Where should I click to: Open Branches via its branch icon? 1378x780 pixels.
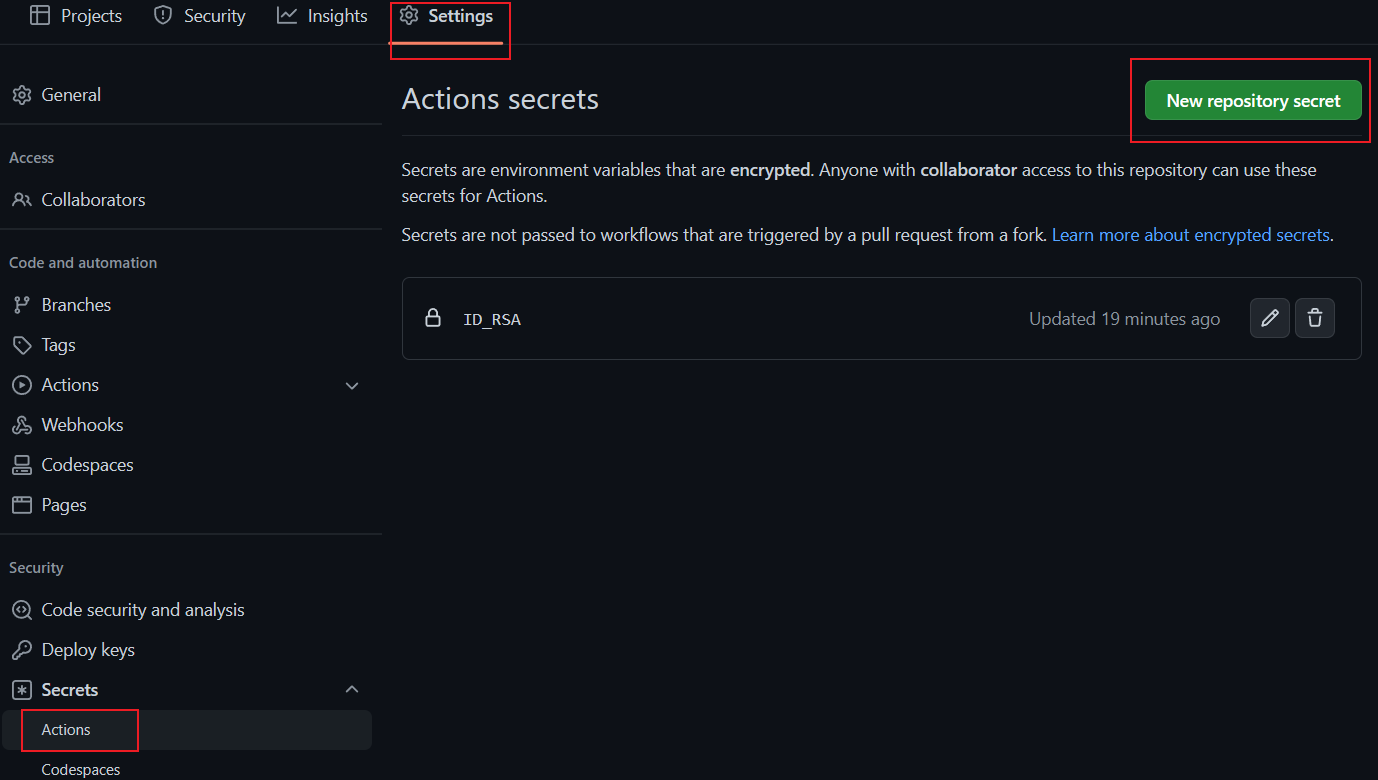tap(21, 304)
